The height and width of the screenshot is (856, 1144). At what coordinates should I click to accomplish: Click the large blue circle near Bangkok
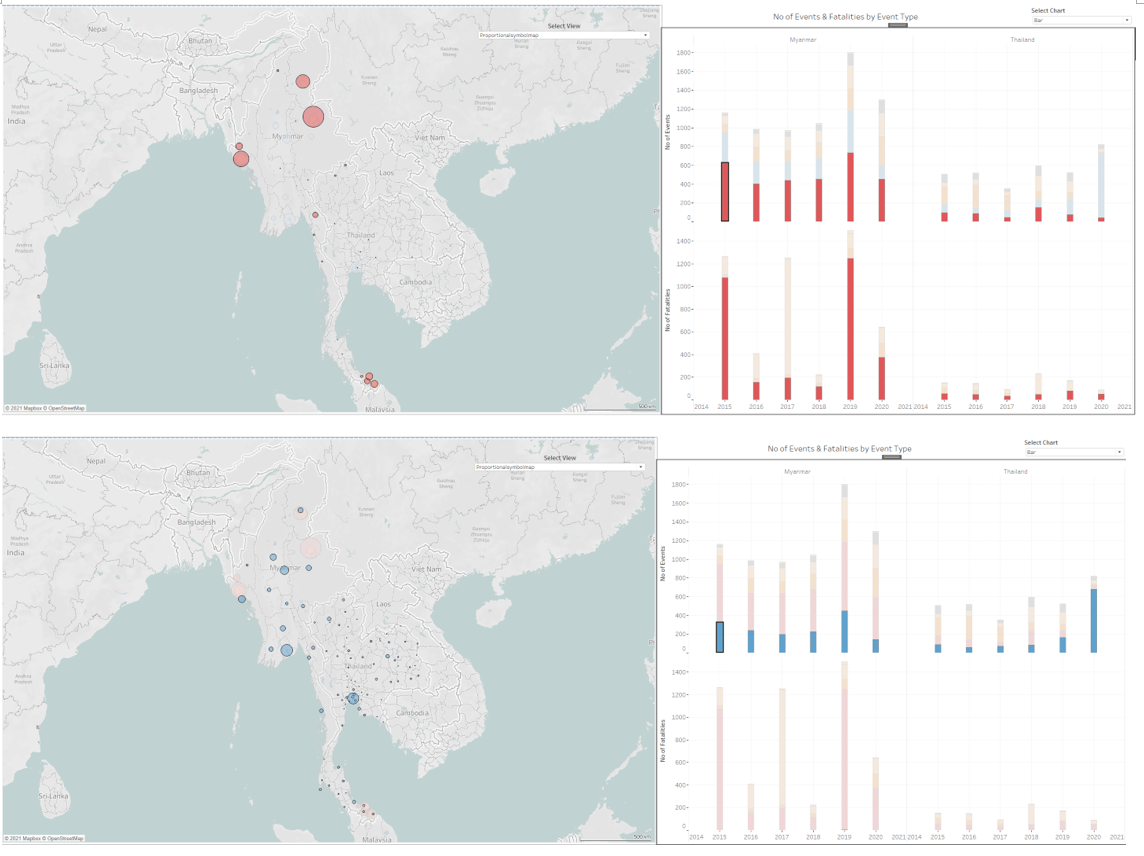pos(353,699)
